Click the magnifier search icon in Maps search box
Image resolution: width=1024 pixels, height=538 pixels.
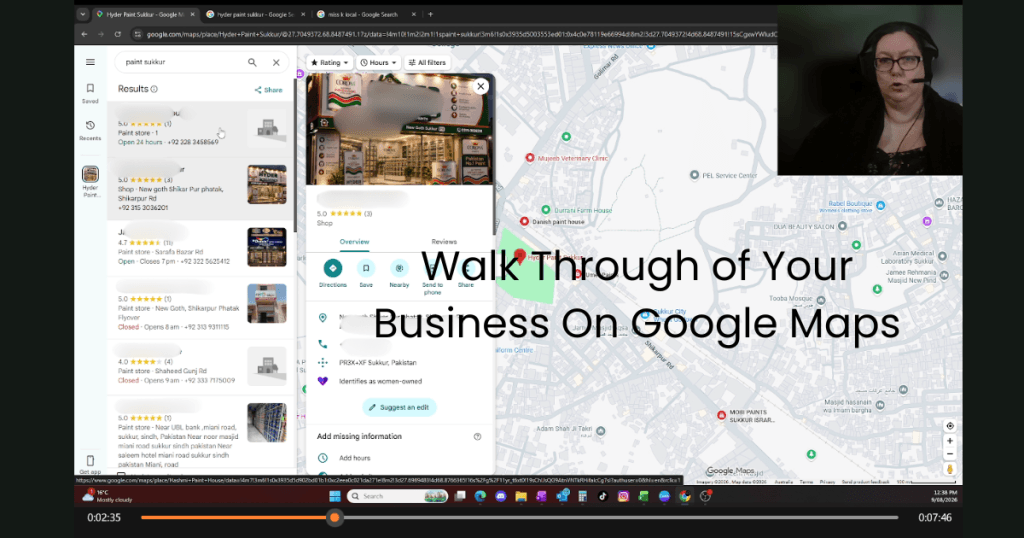click(x=252, y=62)
